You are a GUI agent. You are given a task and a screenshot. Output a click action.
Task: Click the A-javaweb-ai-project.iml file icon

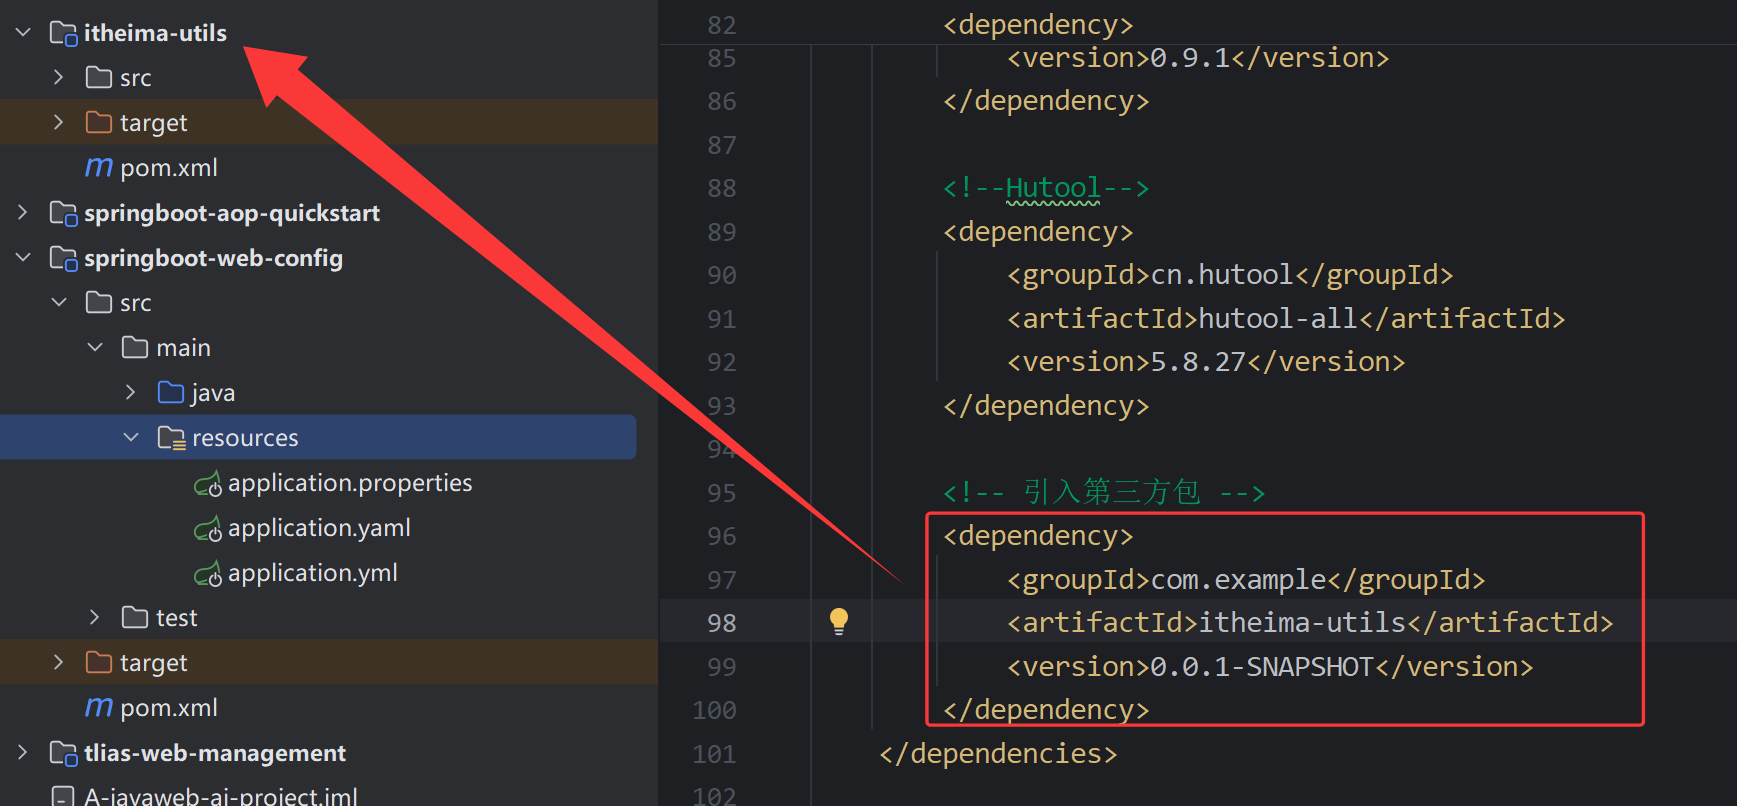63,796
